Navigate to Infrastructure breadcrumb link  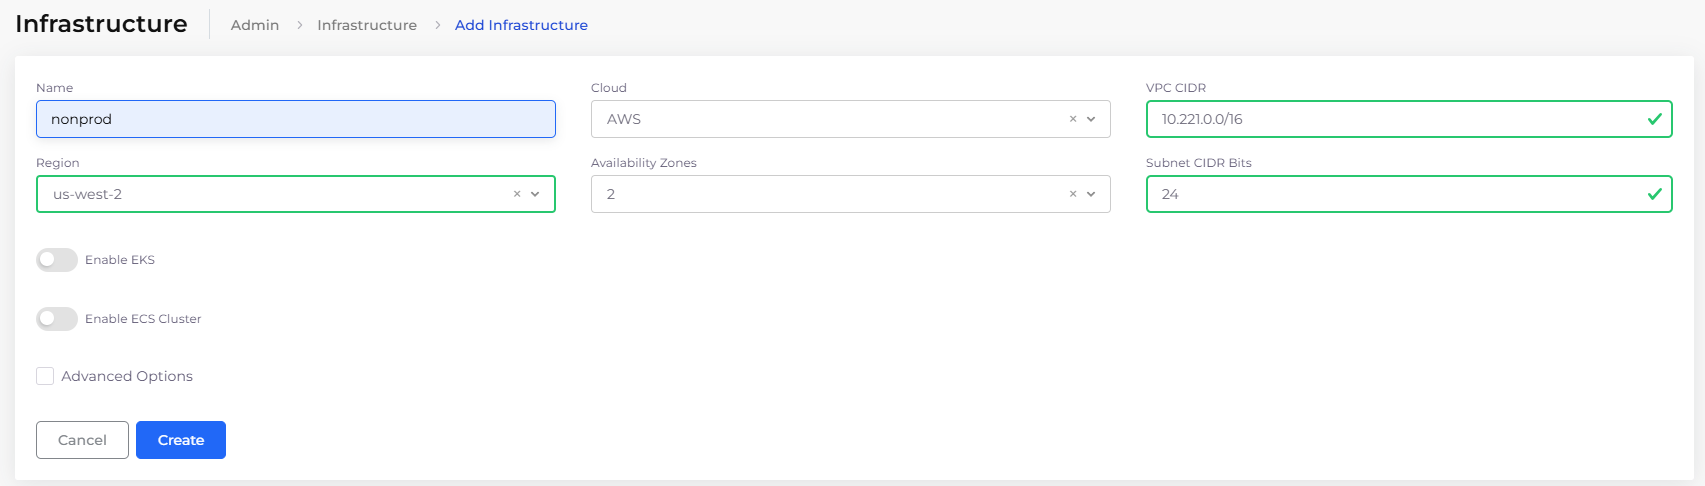(367, 25)
